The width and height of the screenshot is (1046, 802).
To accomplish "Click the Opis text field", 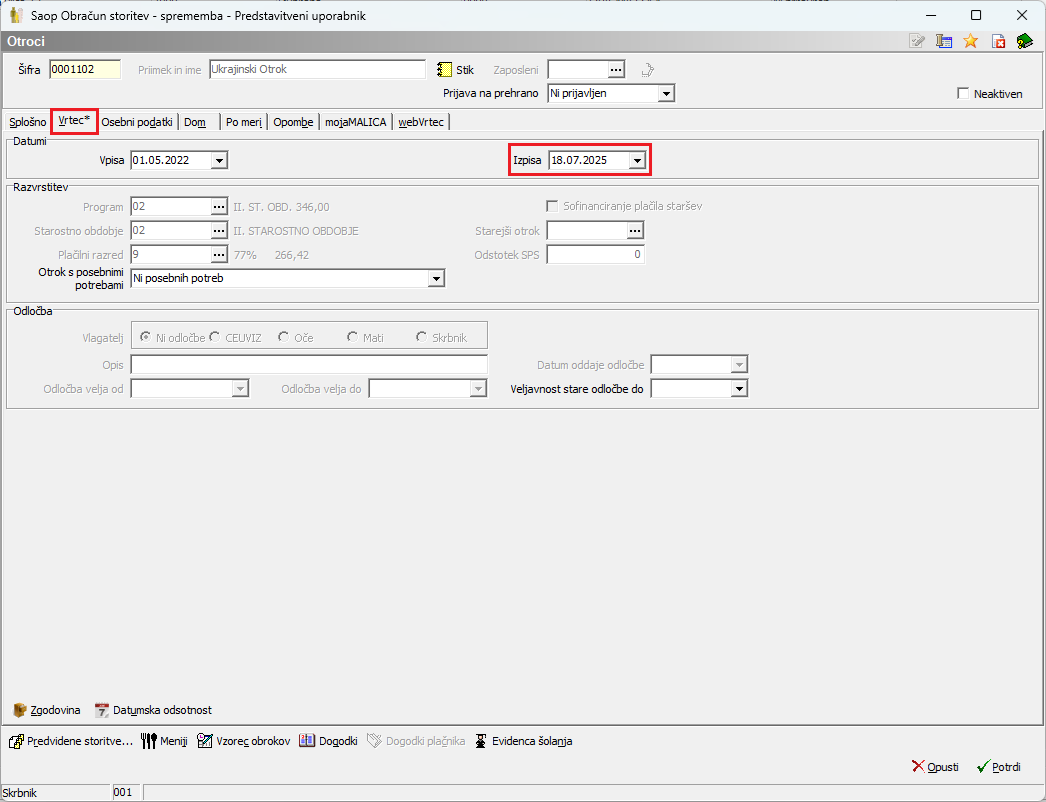I will pyautogui.click(x=309, y=364).
